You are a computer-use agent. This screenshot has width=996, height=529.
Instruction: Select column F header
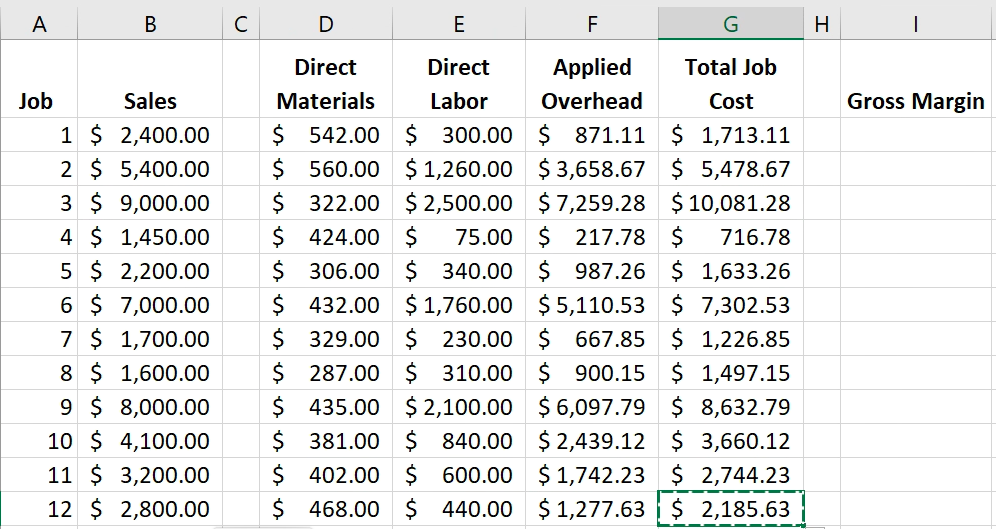tap(592, 24)
